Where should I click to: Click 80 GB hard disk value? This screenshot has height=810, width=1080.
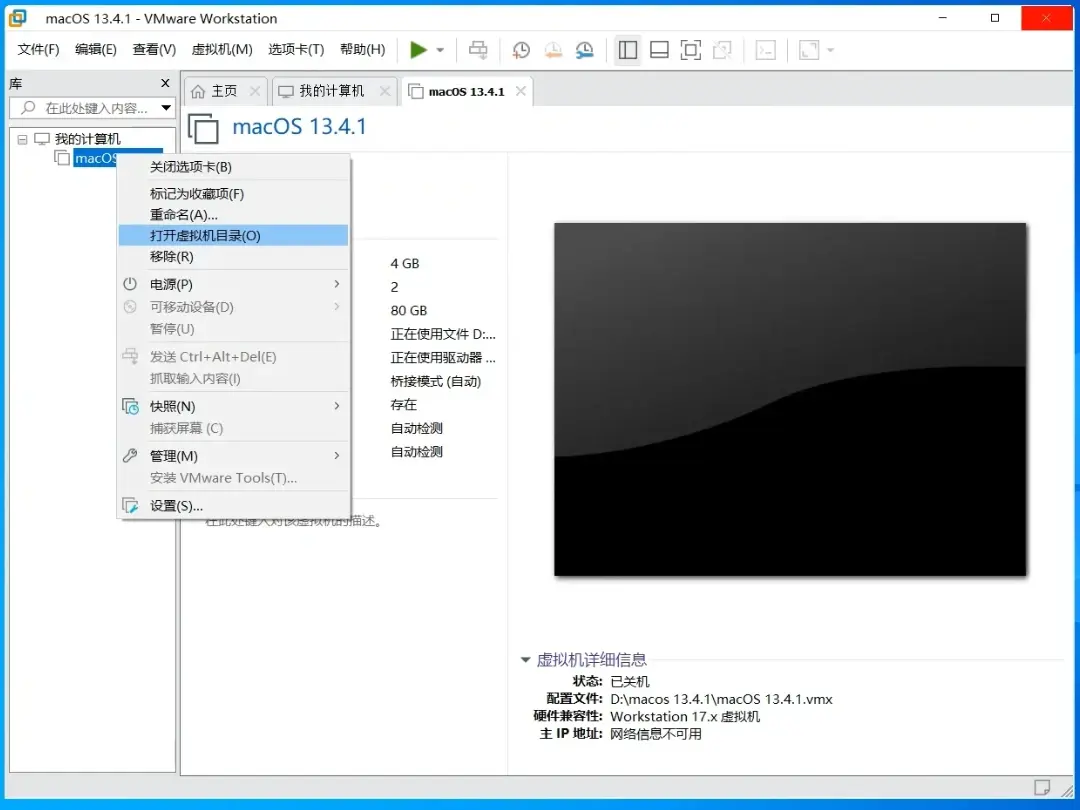coord(409,311)
